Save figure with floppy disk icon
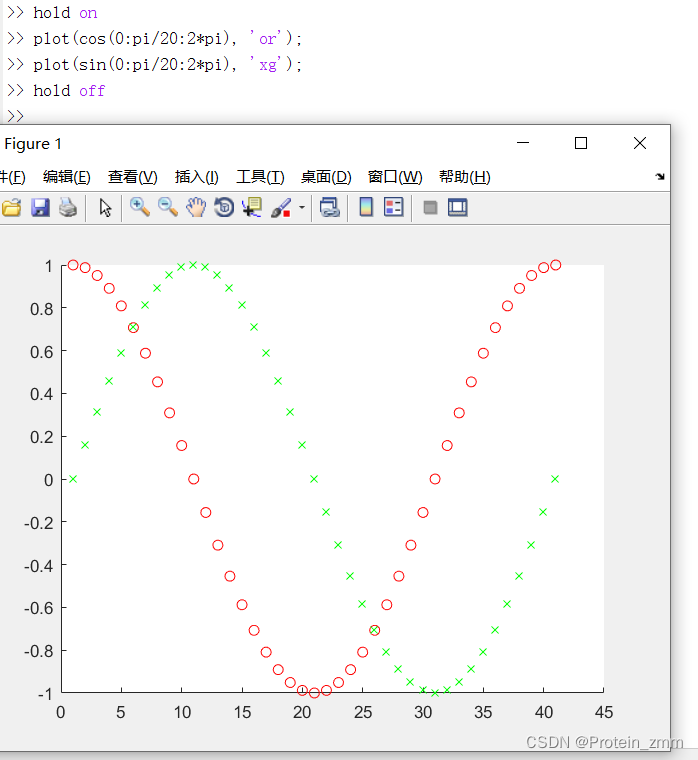 click(40, 207)
